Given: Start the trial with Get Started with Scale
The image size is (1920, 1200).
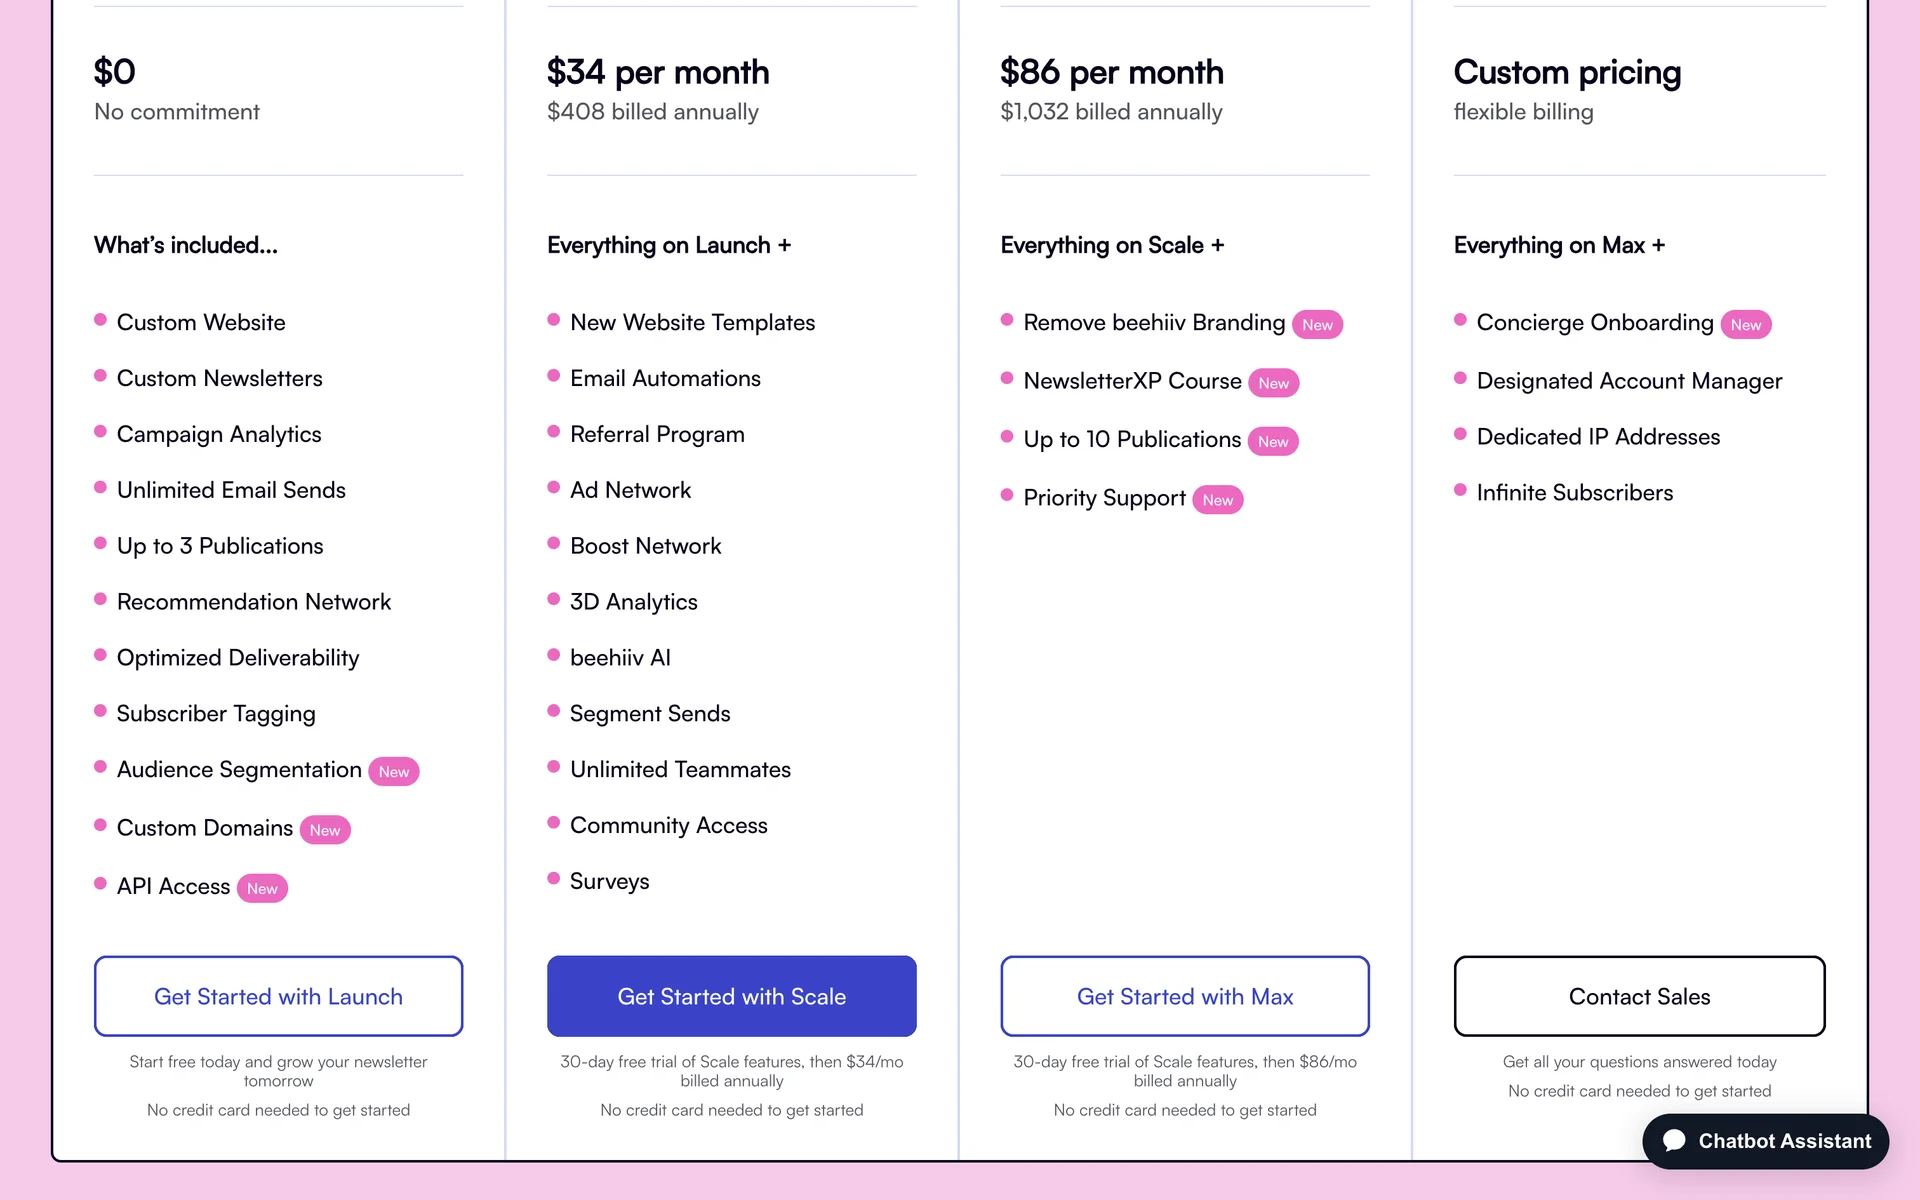Looking at the screenshot, I should click(x=731, y=996).
